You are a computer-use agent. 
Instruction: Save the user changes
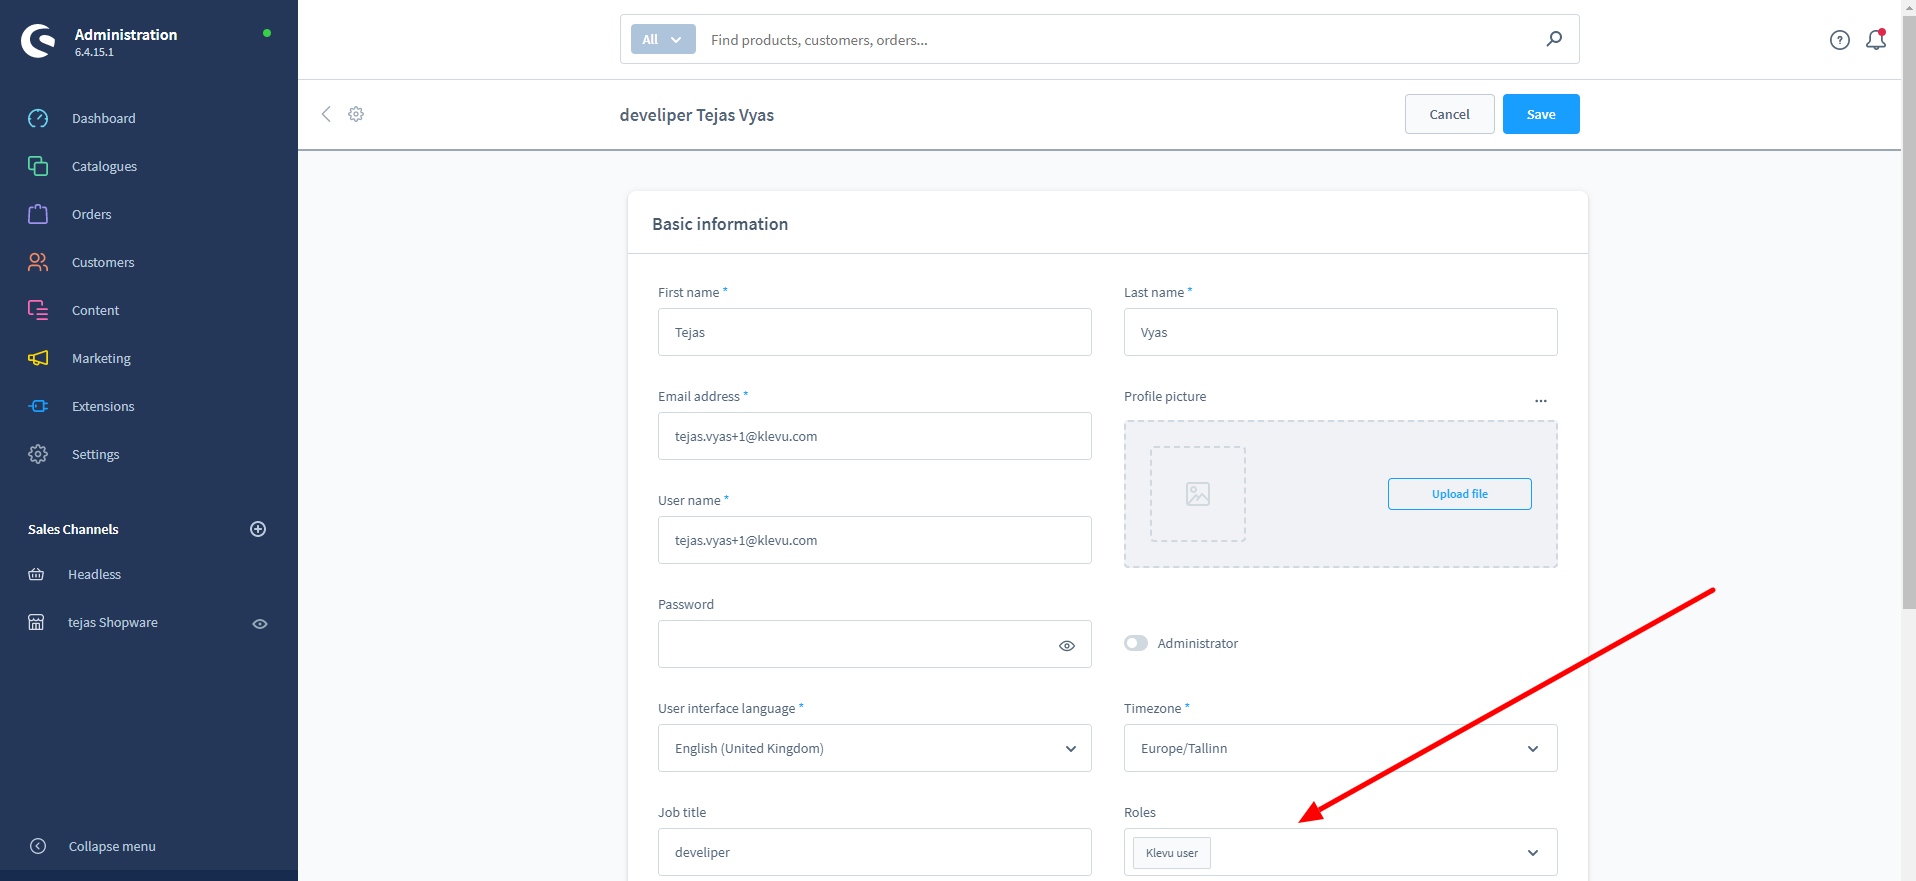1540,114
